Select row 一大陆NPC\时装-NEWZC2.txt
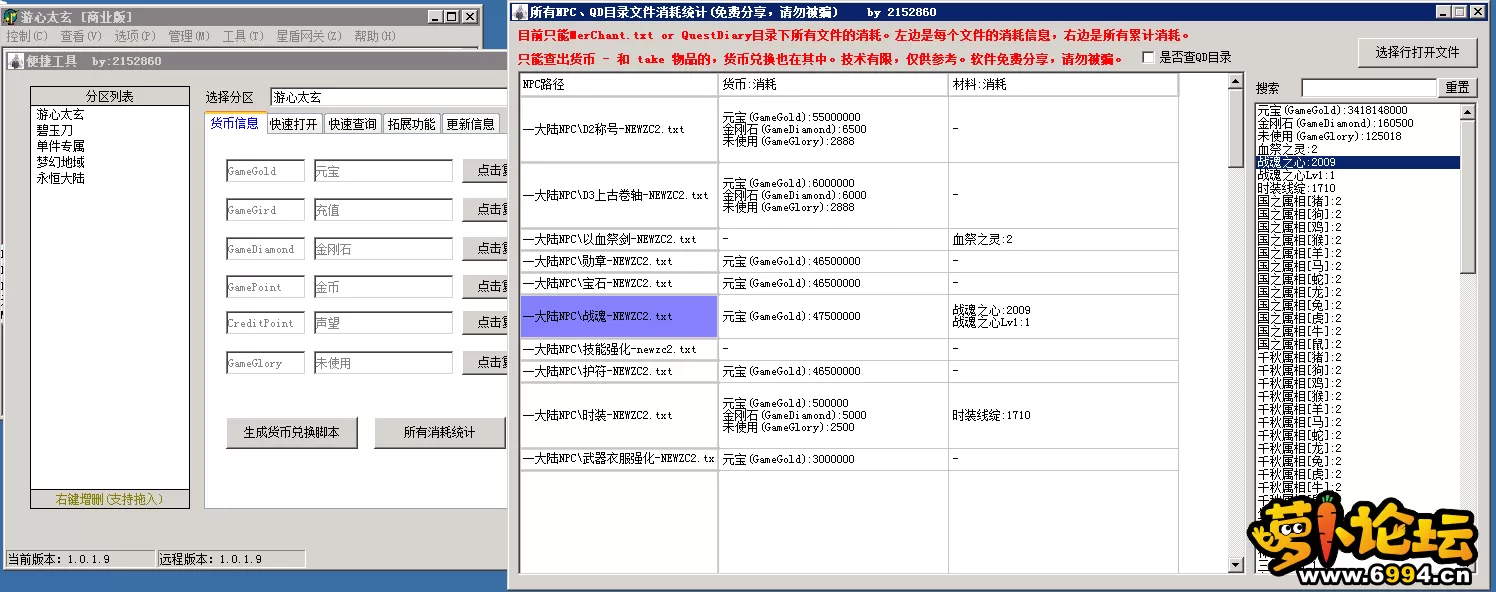Viewport: 1496px width, 592px height. 619,415
